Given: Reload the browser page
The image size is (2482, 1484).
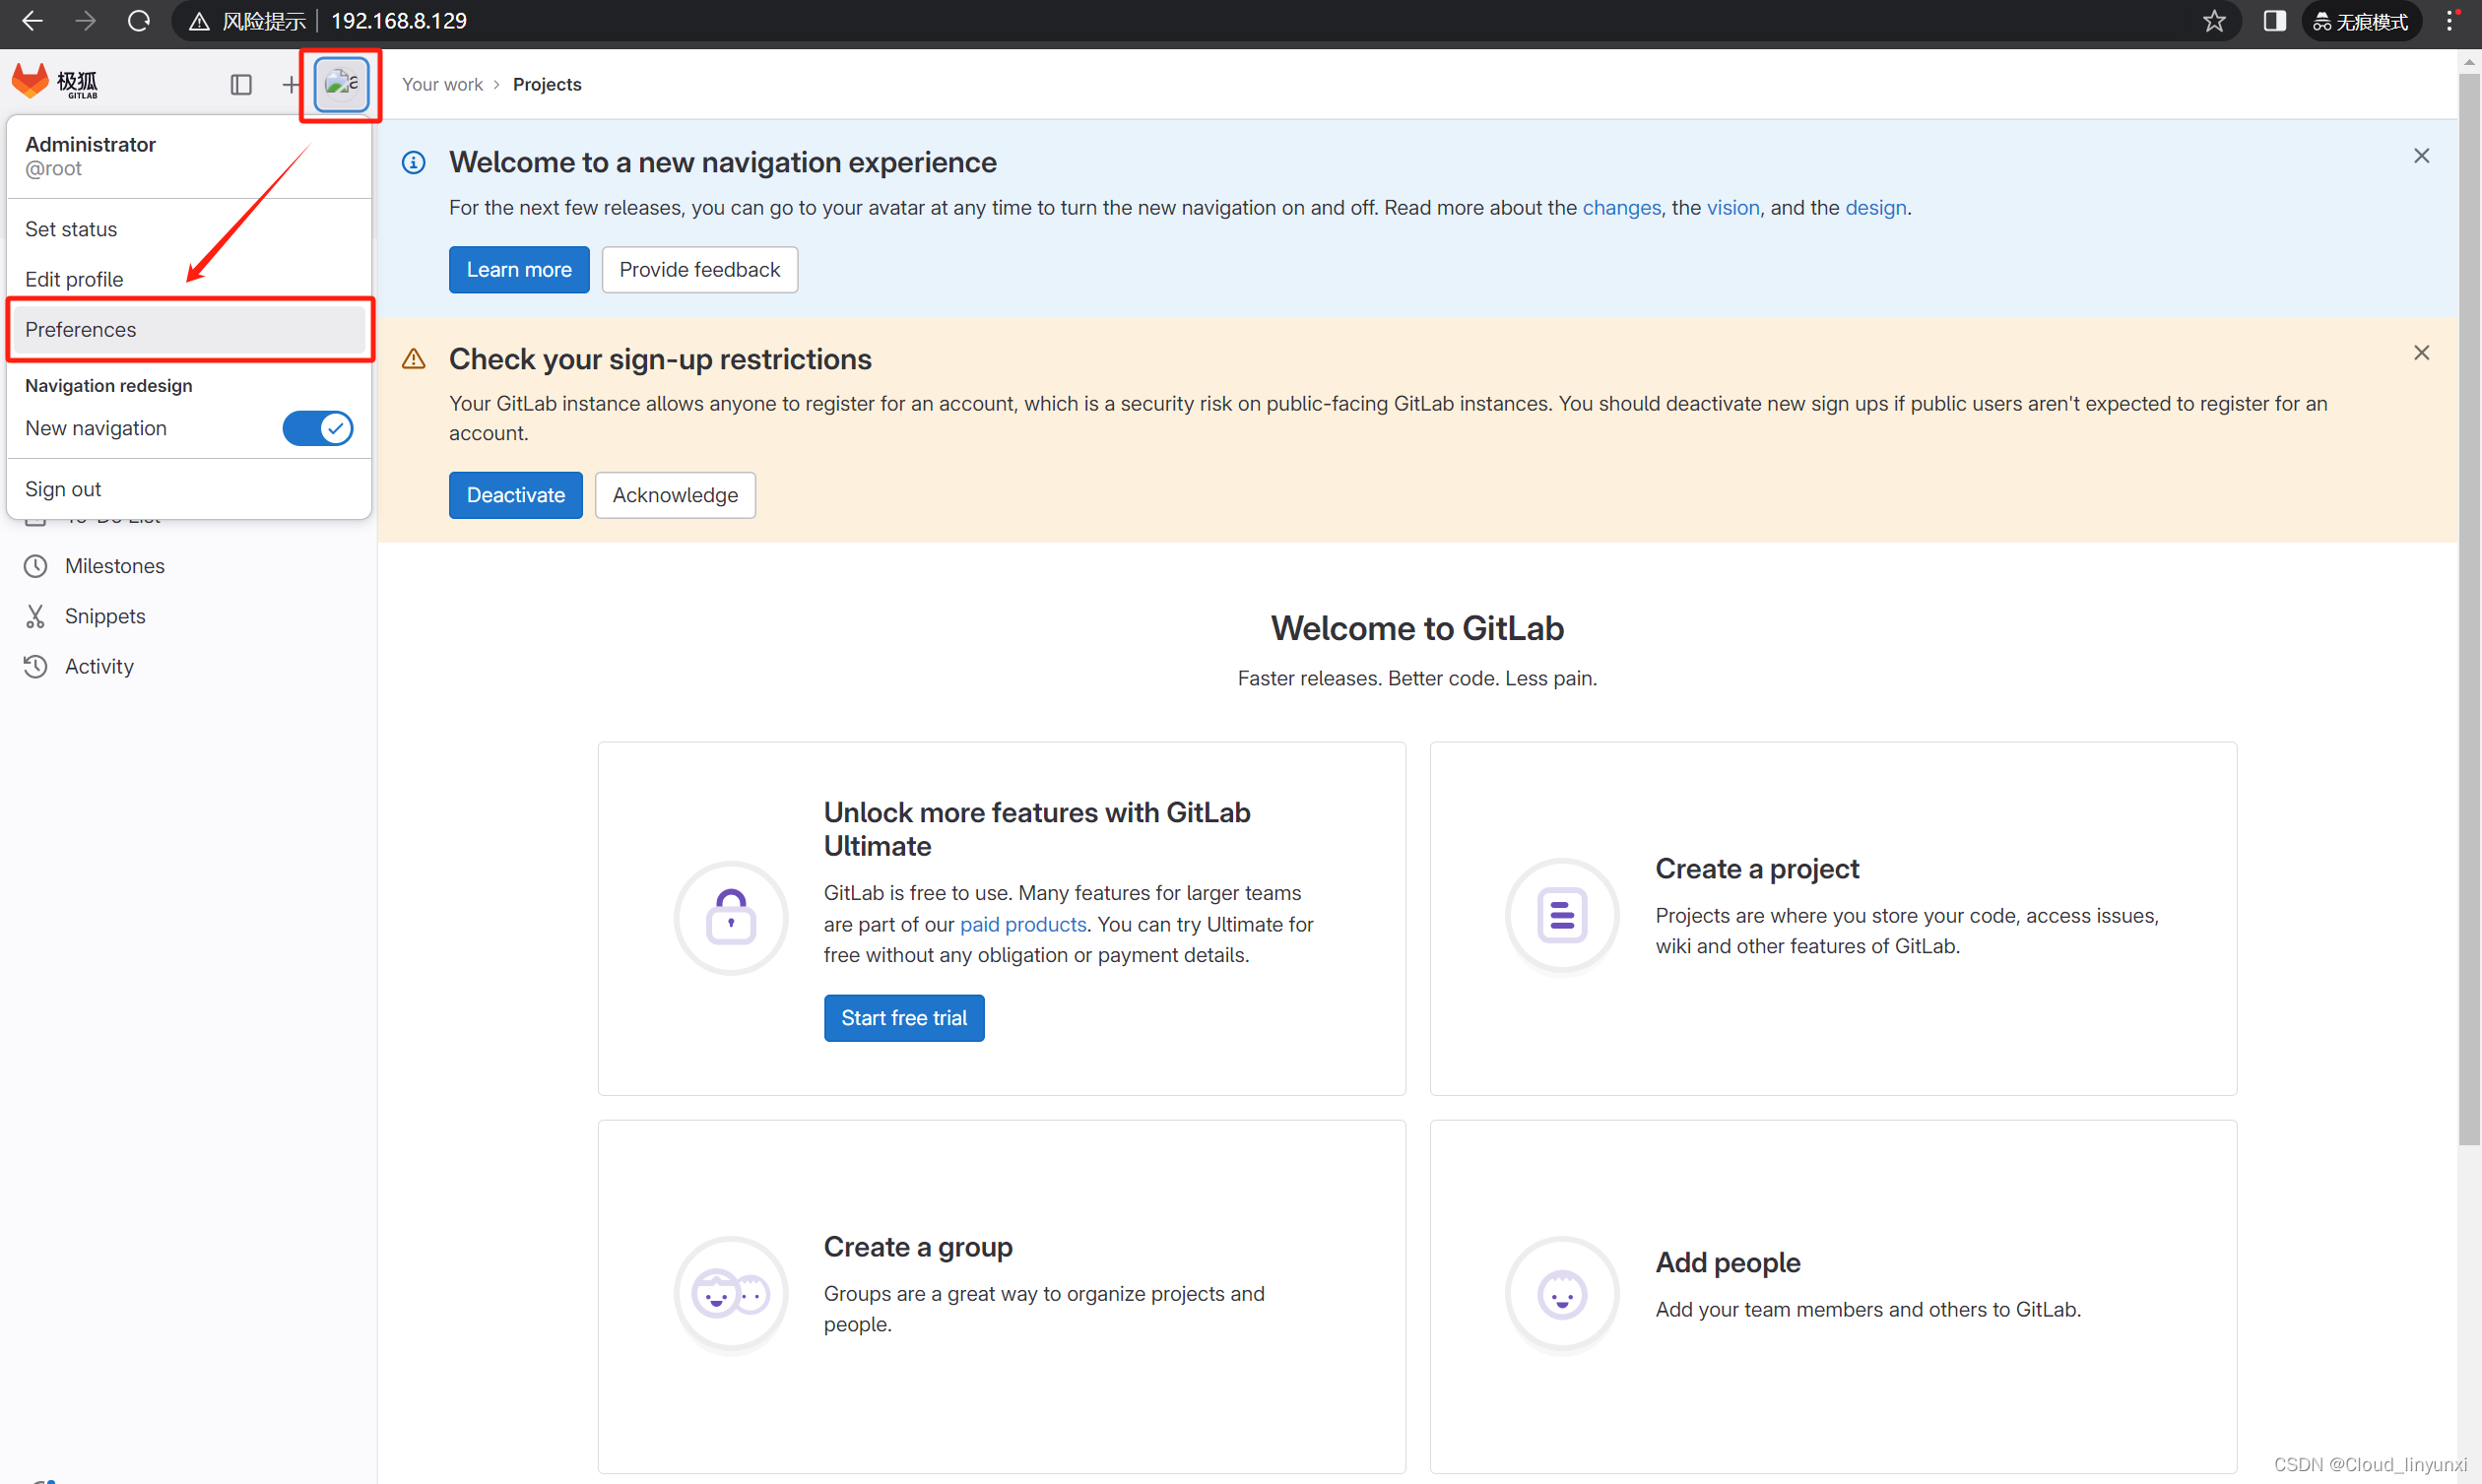Looking at the screenshot, I should point(139,21).
